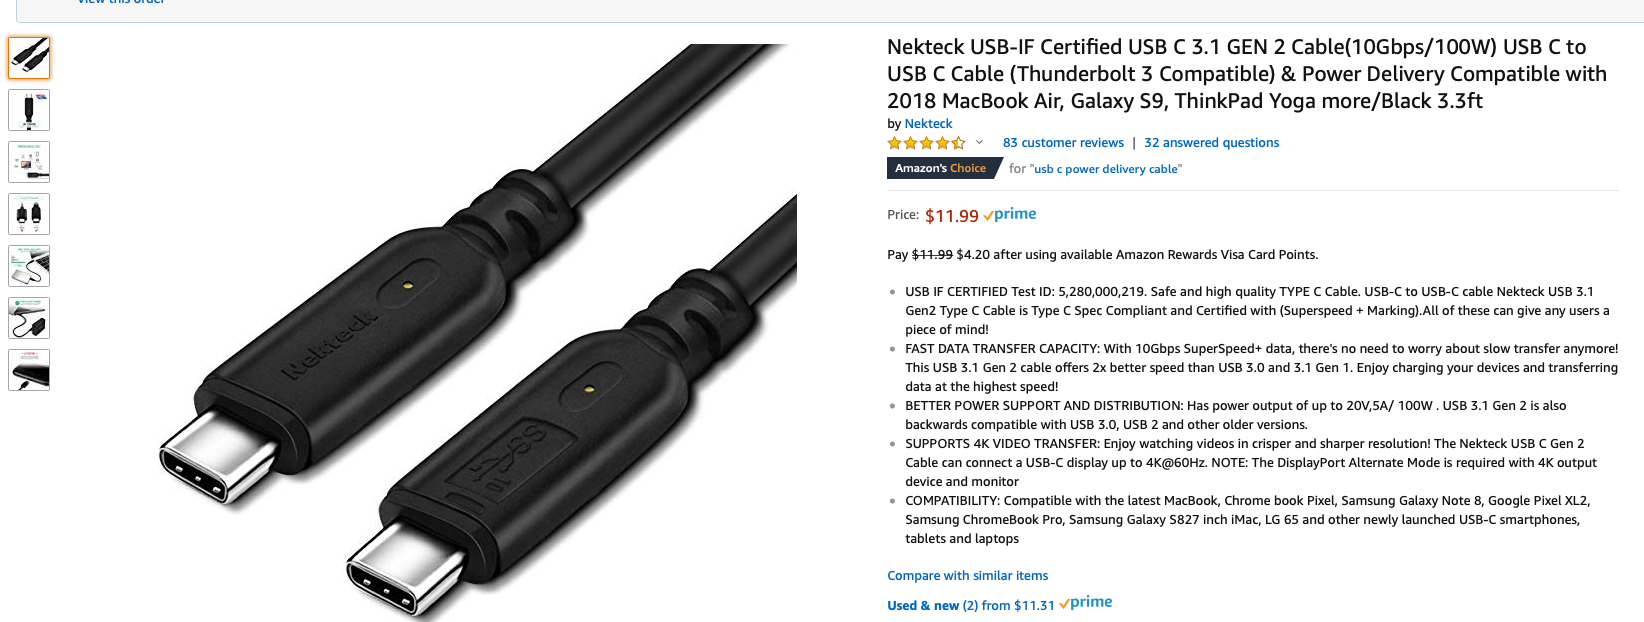The width and height of the screenshot is (1644, 622).
Task: View the compatible devices diagram thumbnail
Action: (29, 162)
